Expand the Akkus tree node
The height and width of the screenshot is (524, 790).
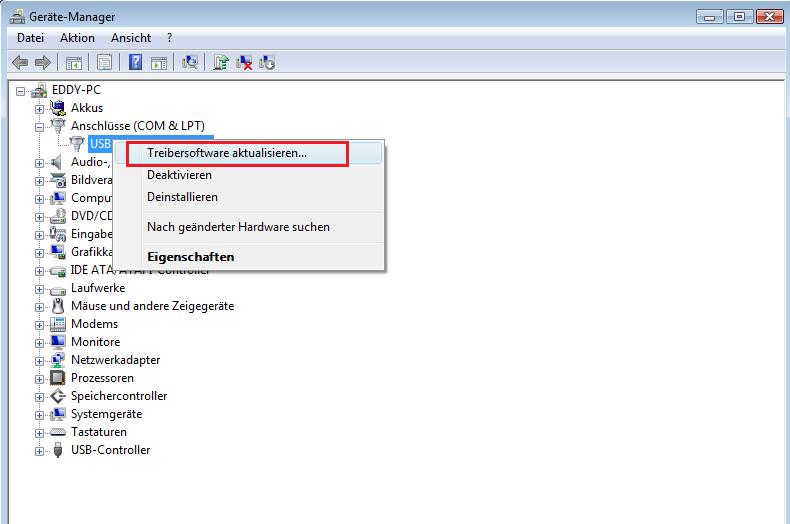pos(40,108)
